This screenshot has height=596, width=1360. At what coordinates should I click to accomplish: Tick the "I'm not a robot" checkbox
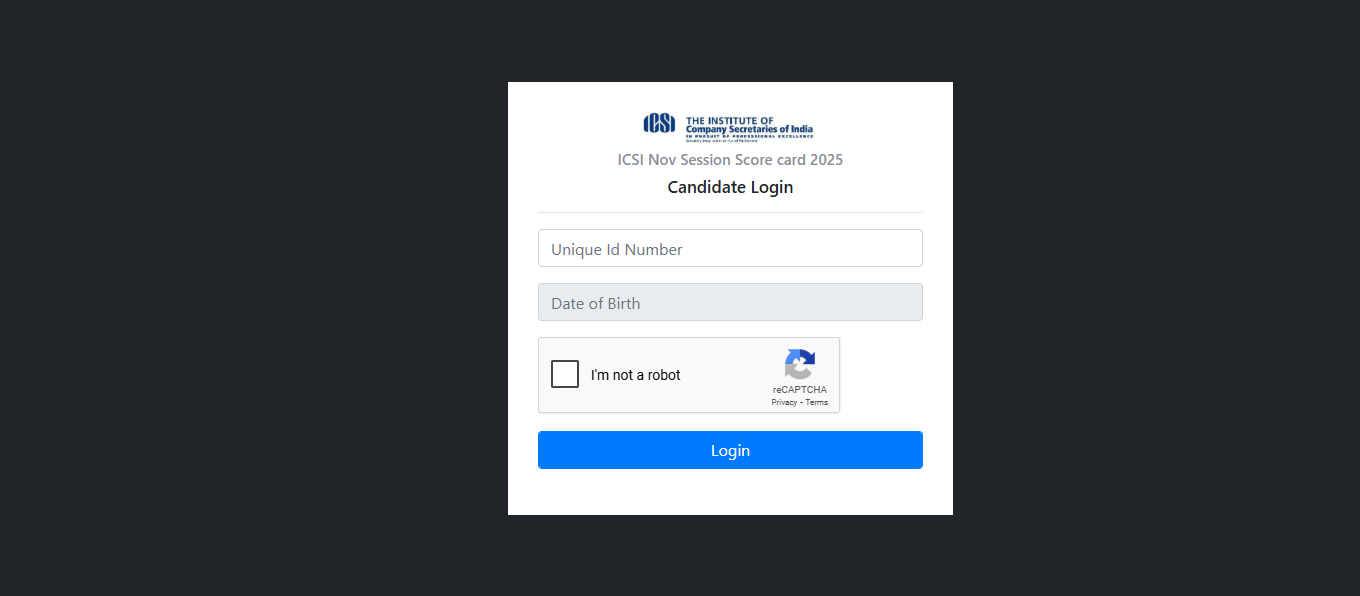coord(565,374)
